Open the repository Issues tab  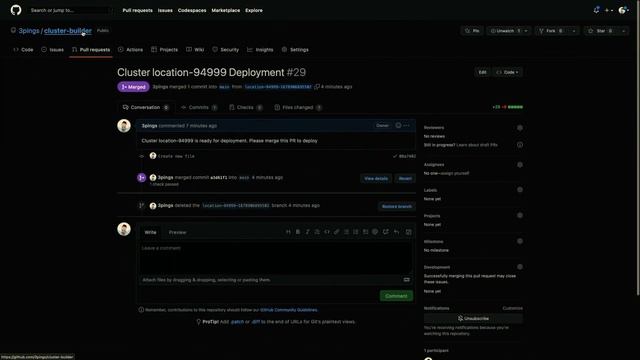[x=53, y=50]
